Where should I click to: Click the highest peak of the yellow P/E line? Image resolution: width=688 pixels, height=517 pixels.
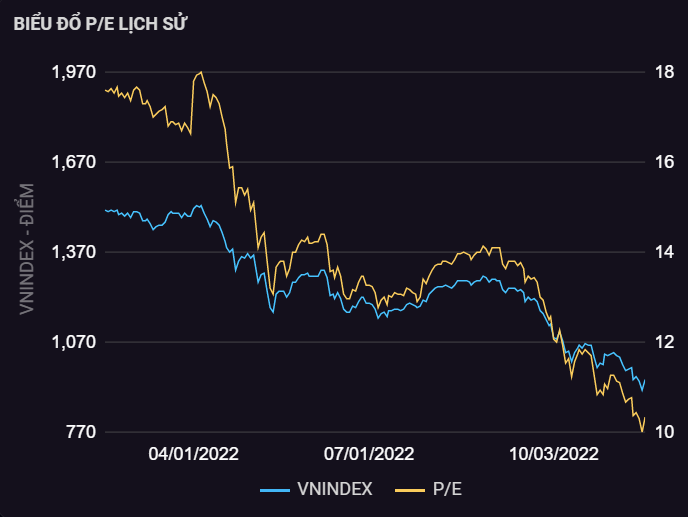point(201,72)
